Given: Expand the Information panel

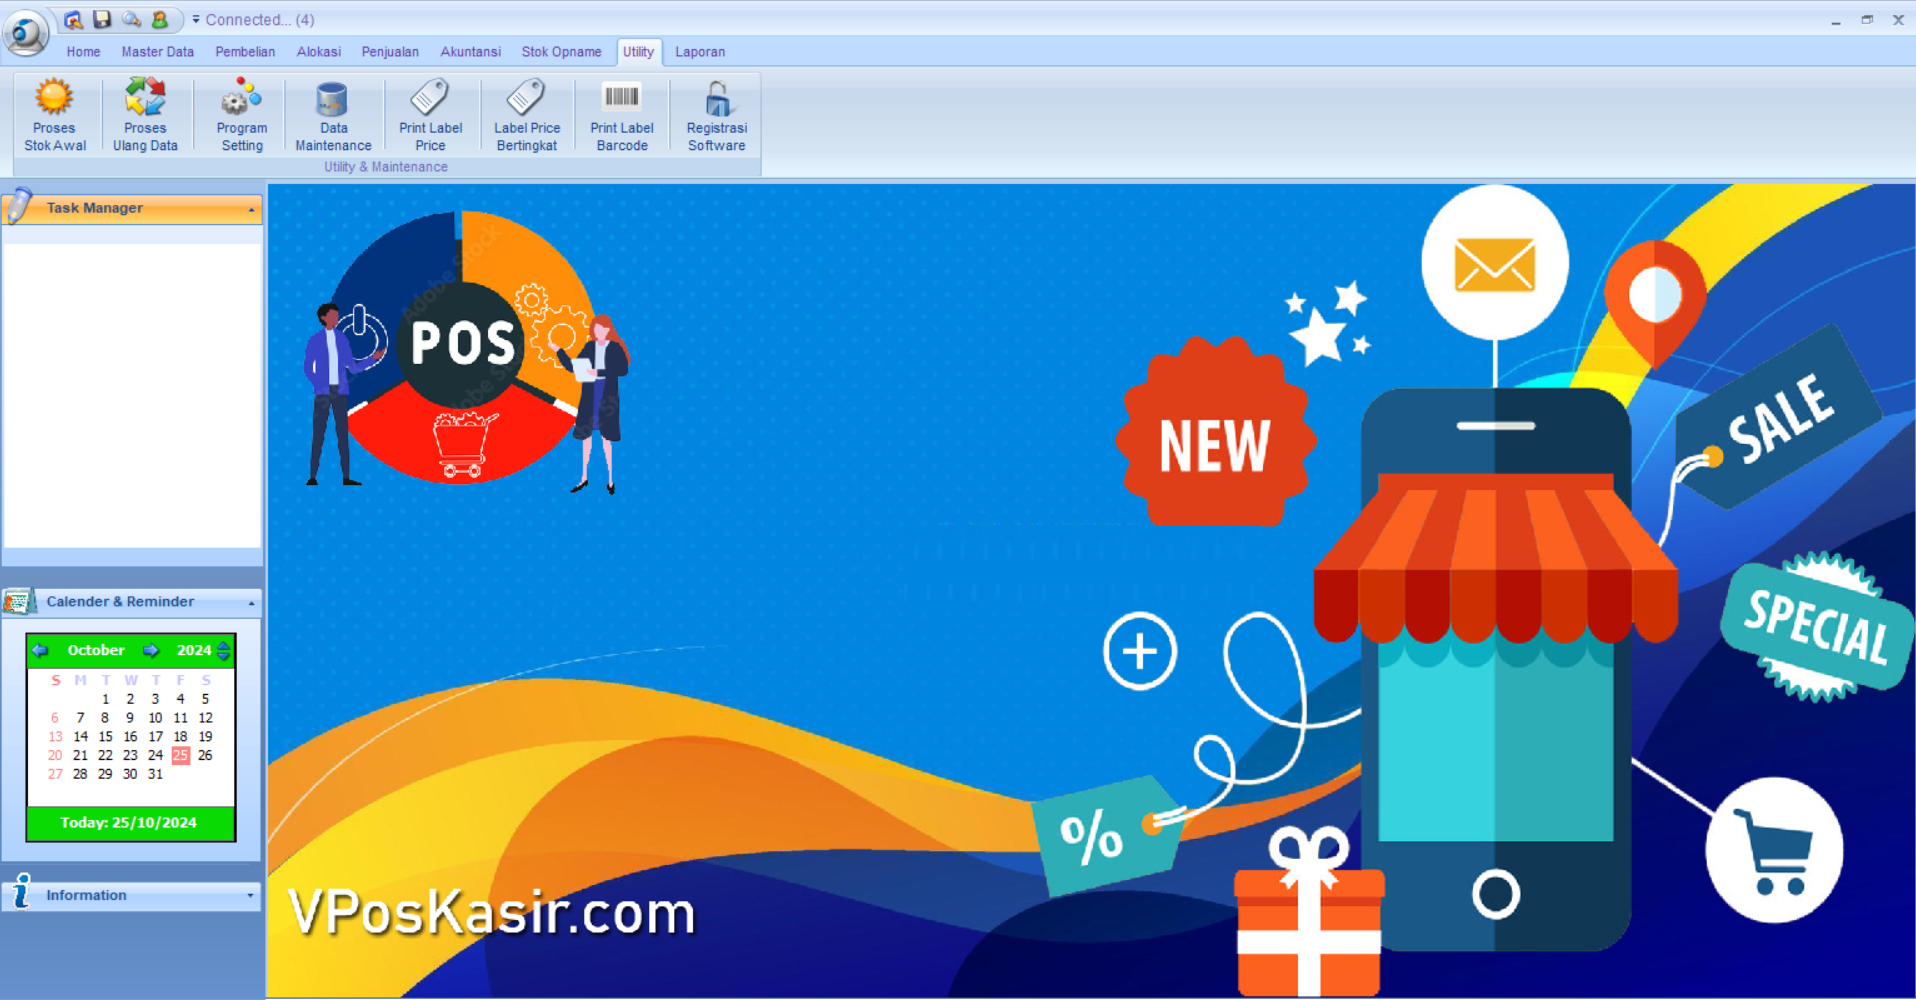Looking at the screenshot, I should click(250, 896).
